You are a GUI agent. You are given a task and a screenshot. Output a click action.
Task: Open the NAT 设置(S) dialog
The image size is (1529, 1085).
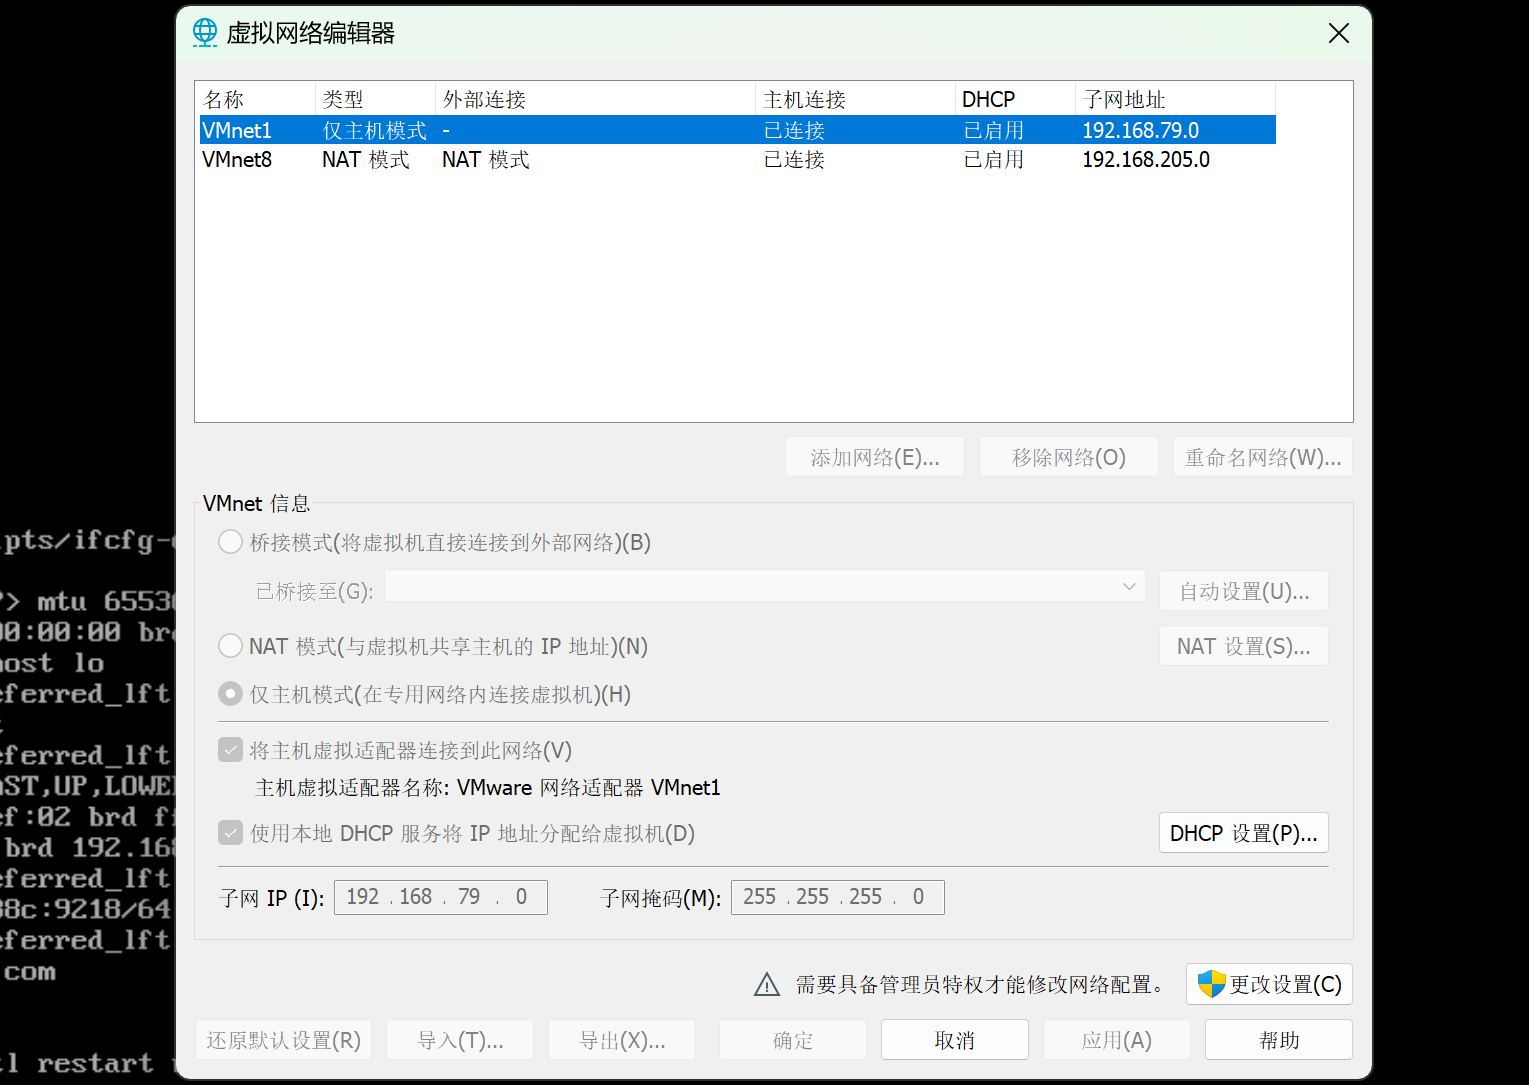[1243, 645]
